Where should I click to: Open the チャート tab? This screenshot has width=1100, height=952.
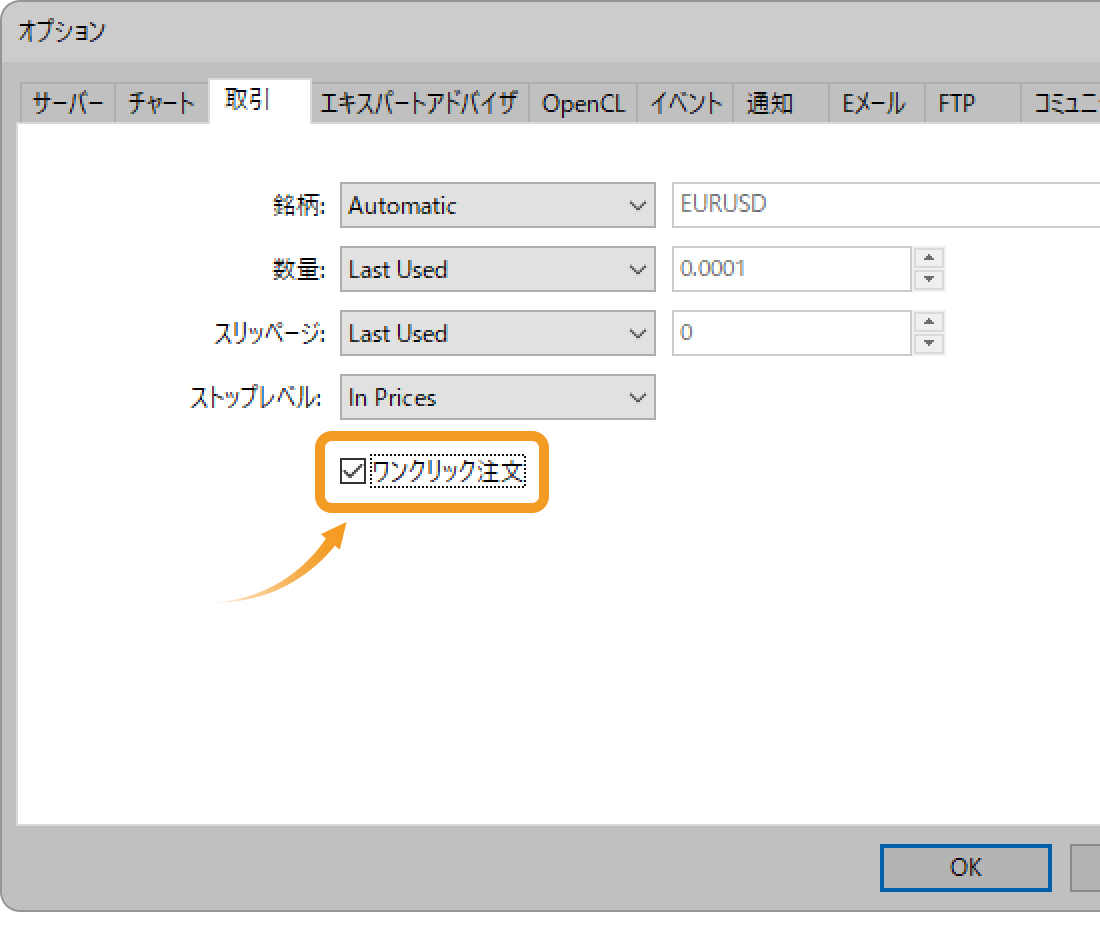click(162, 103)
